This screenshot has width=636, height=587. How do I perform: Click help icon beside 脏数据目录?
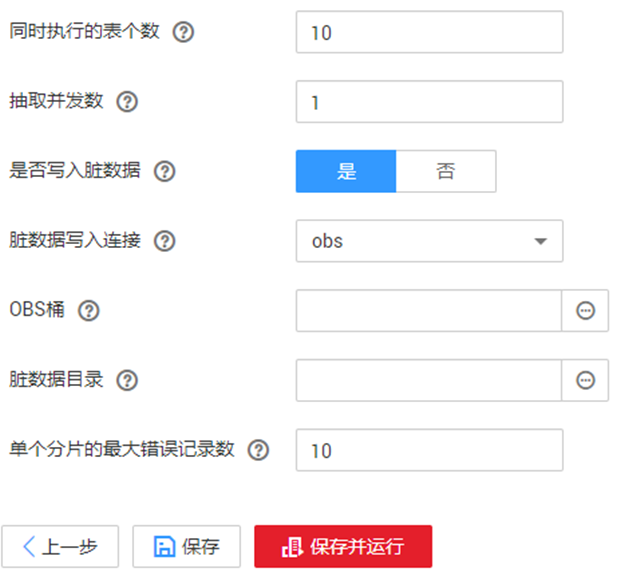[x=127, y=381]
